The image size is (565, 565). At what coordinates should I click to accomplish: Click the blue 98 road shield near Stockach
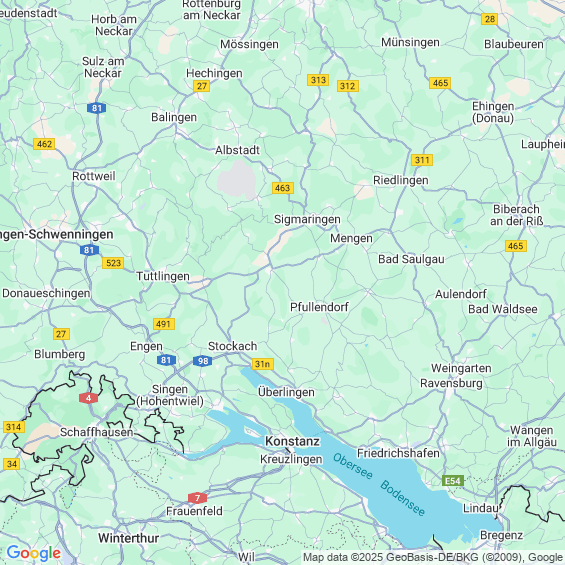click(x=203, y=361)
